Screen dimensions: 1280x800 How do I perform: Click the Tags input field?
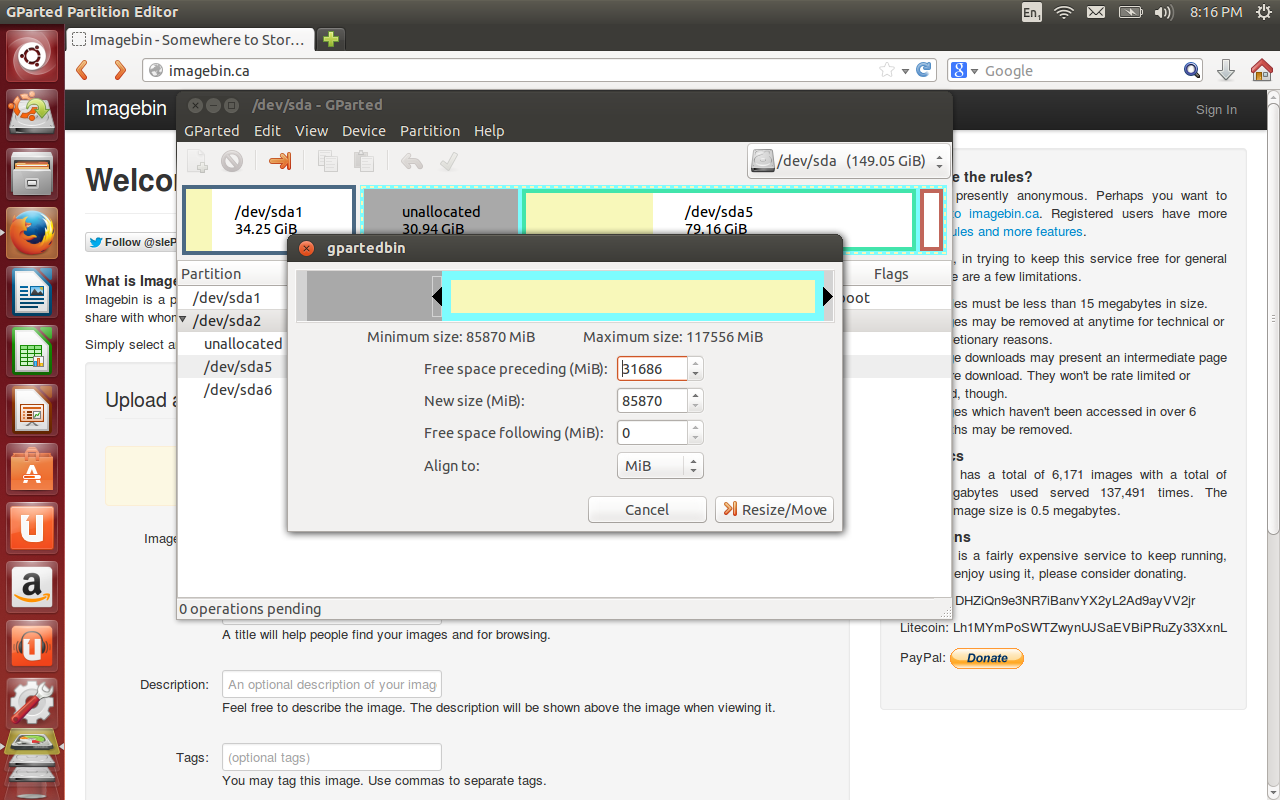coord(331,757)
